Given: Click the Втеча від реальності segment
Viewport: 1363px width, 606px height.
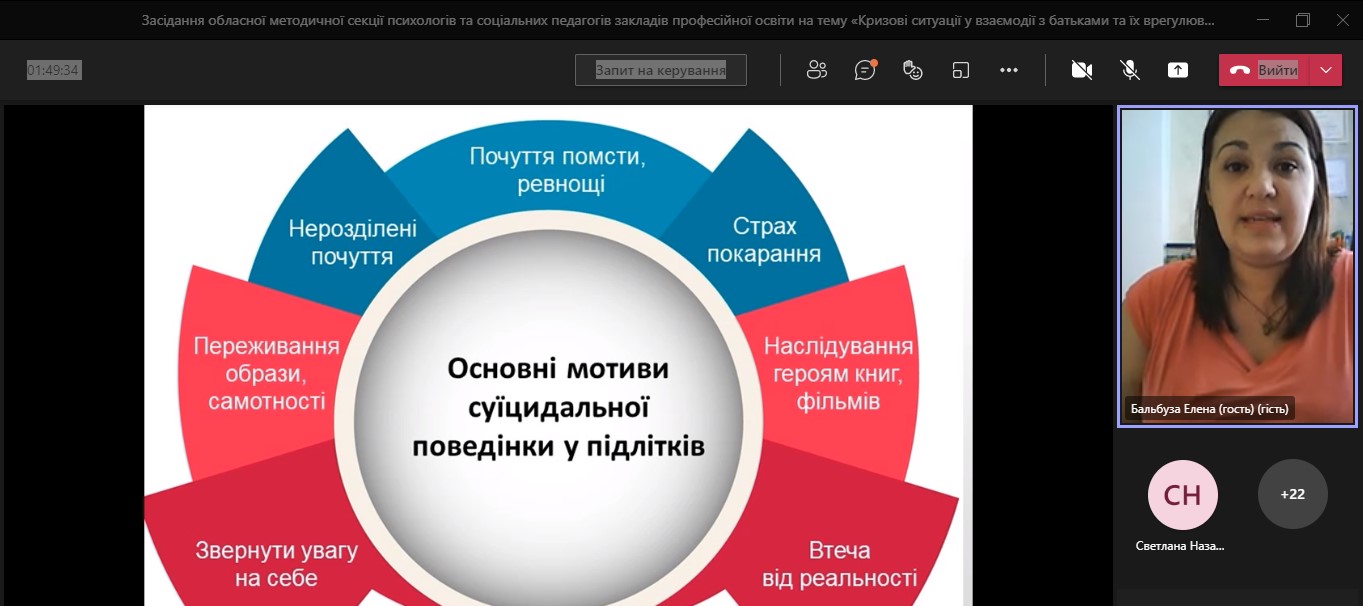Looking at the screenshot, I should pyautogui.click(x=838, y=564).
